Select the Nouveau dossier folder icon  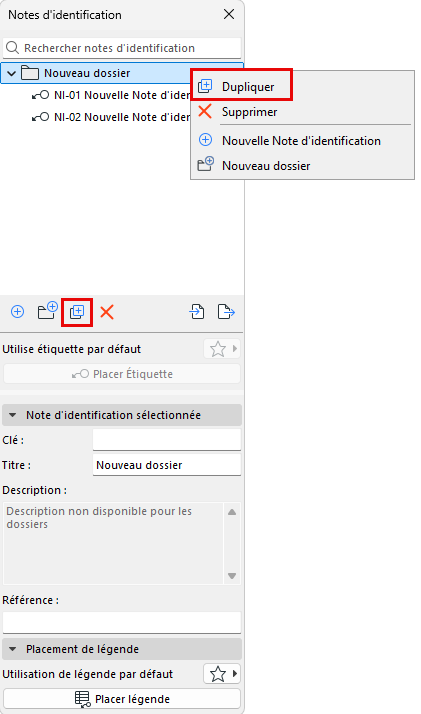(30, 73)
